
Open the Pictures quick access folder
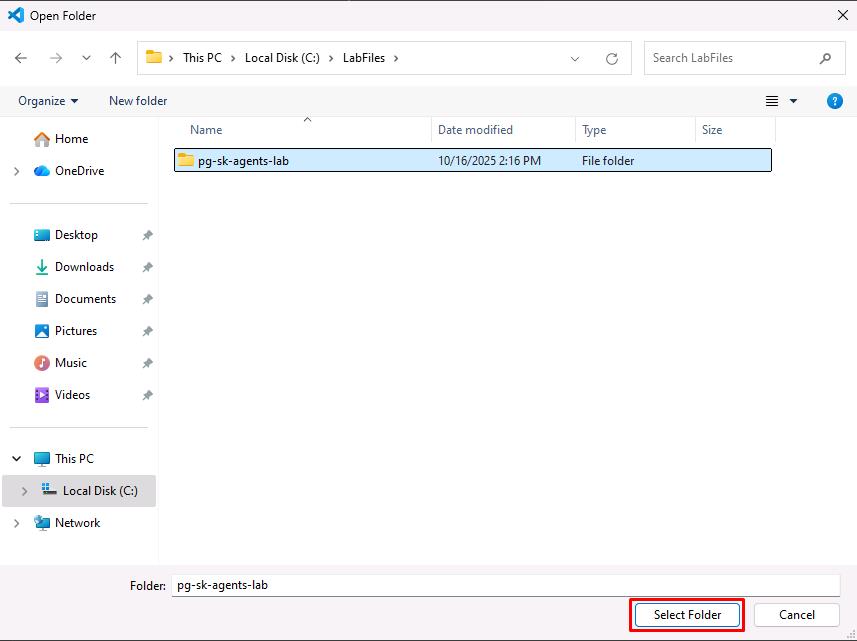(x=76, y=331)
